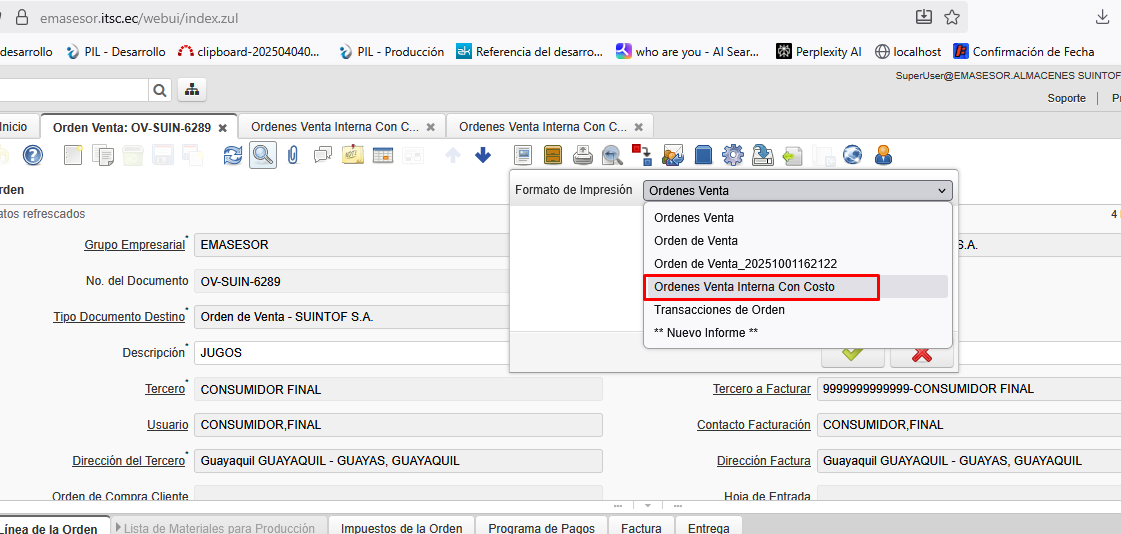
Task: Pick Orden de Venta_20251001162122 print format
Action: coord(745,264)
